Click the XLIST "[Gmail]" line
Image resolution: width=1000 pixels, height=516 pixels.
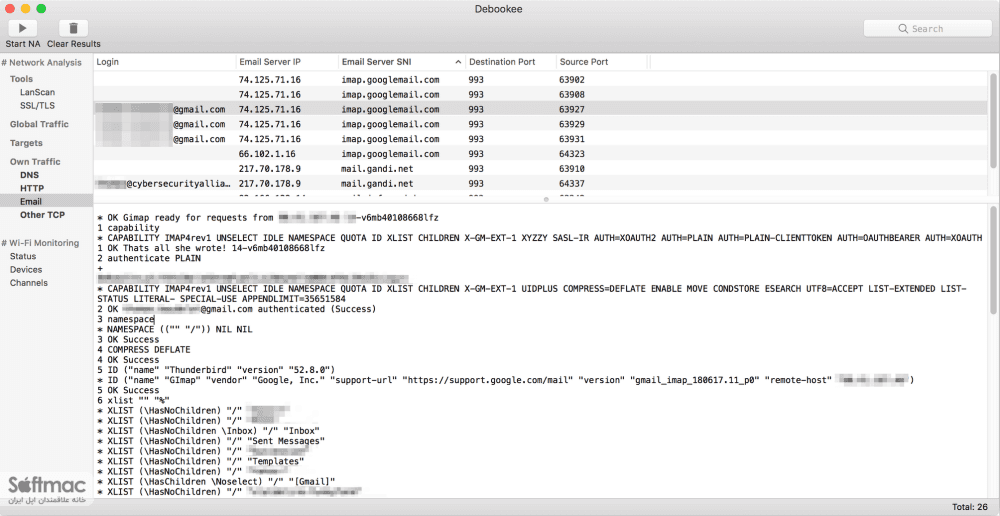(216, 481)
